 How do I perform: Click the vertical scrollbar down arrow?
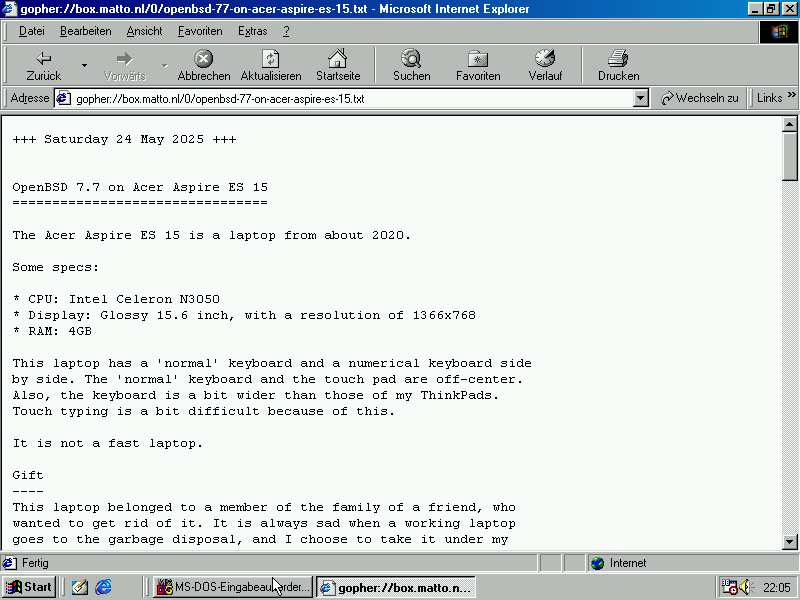click(789, 542)
